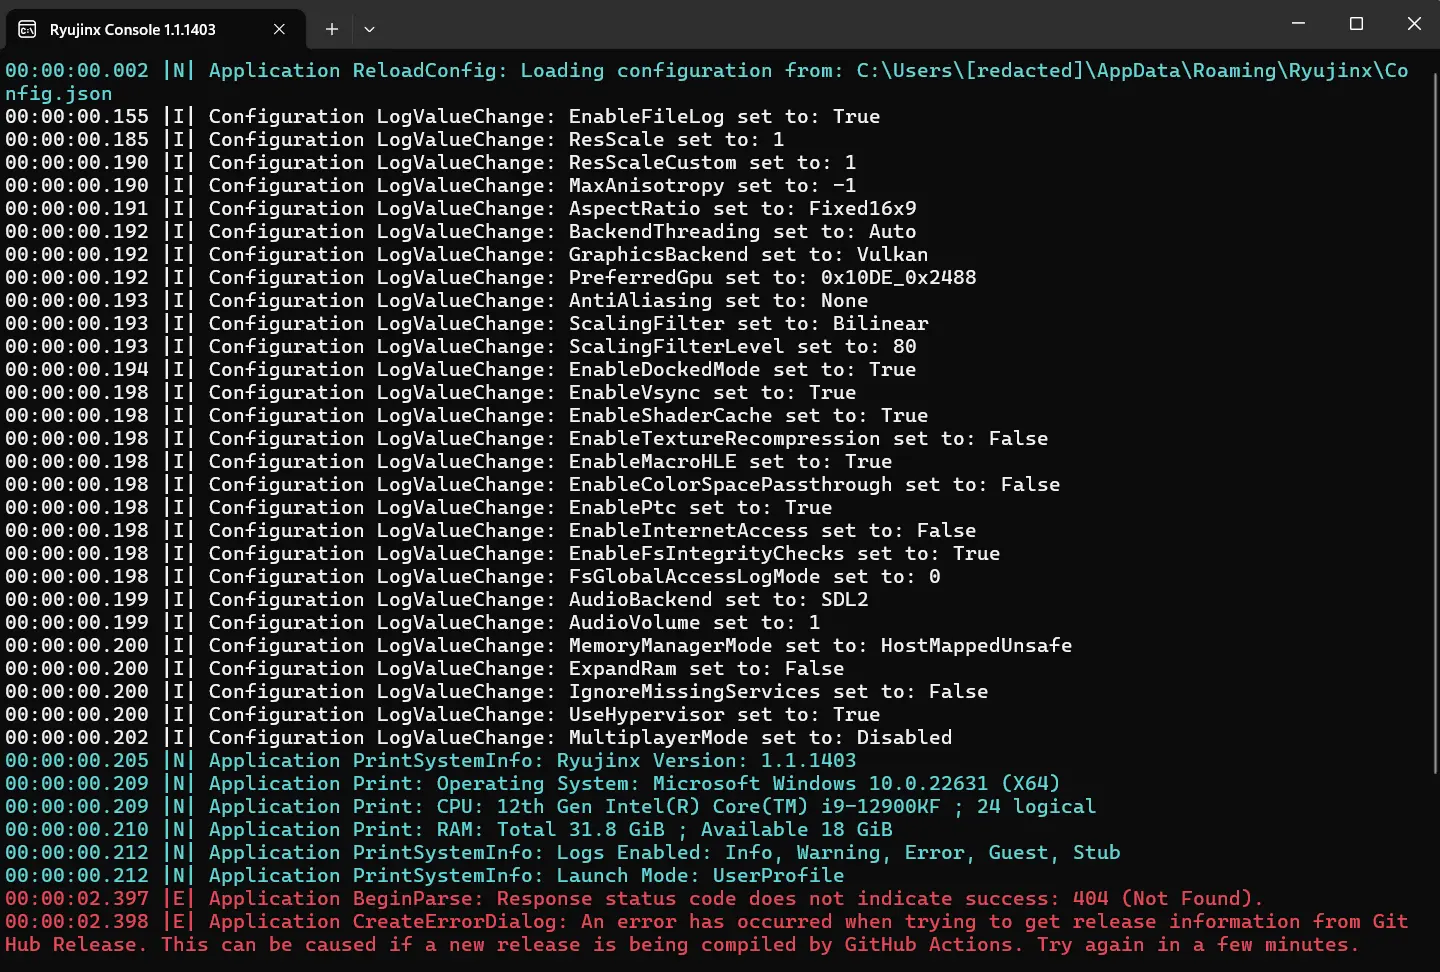Image resolution: width=1440 pixels, height=972 pixels.
Task: Click the 'Ryujinx Version: 1.1.1403' line
Action: click(x=431, y=760)
